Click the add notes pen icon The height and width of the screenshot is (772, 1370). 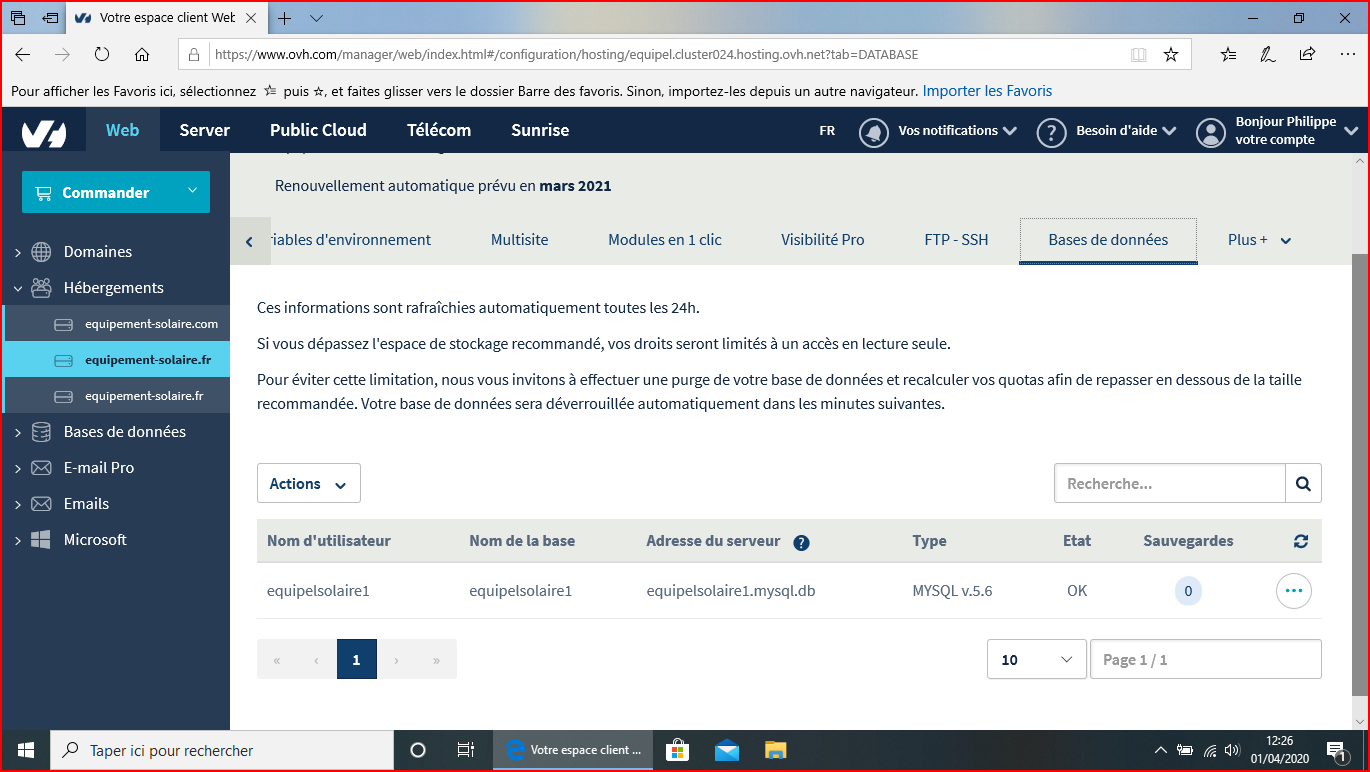point(1267,55)
